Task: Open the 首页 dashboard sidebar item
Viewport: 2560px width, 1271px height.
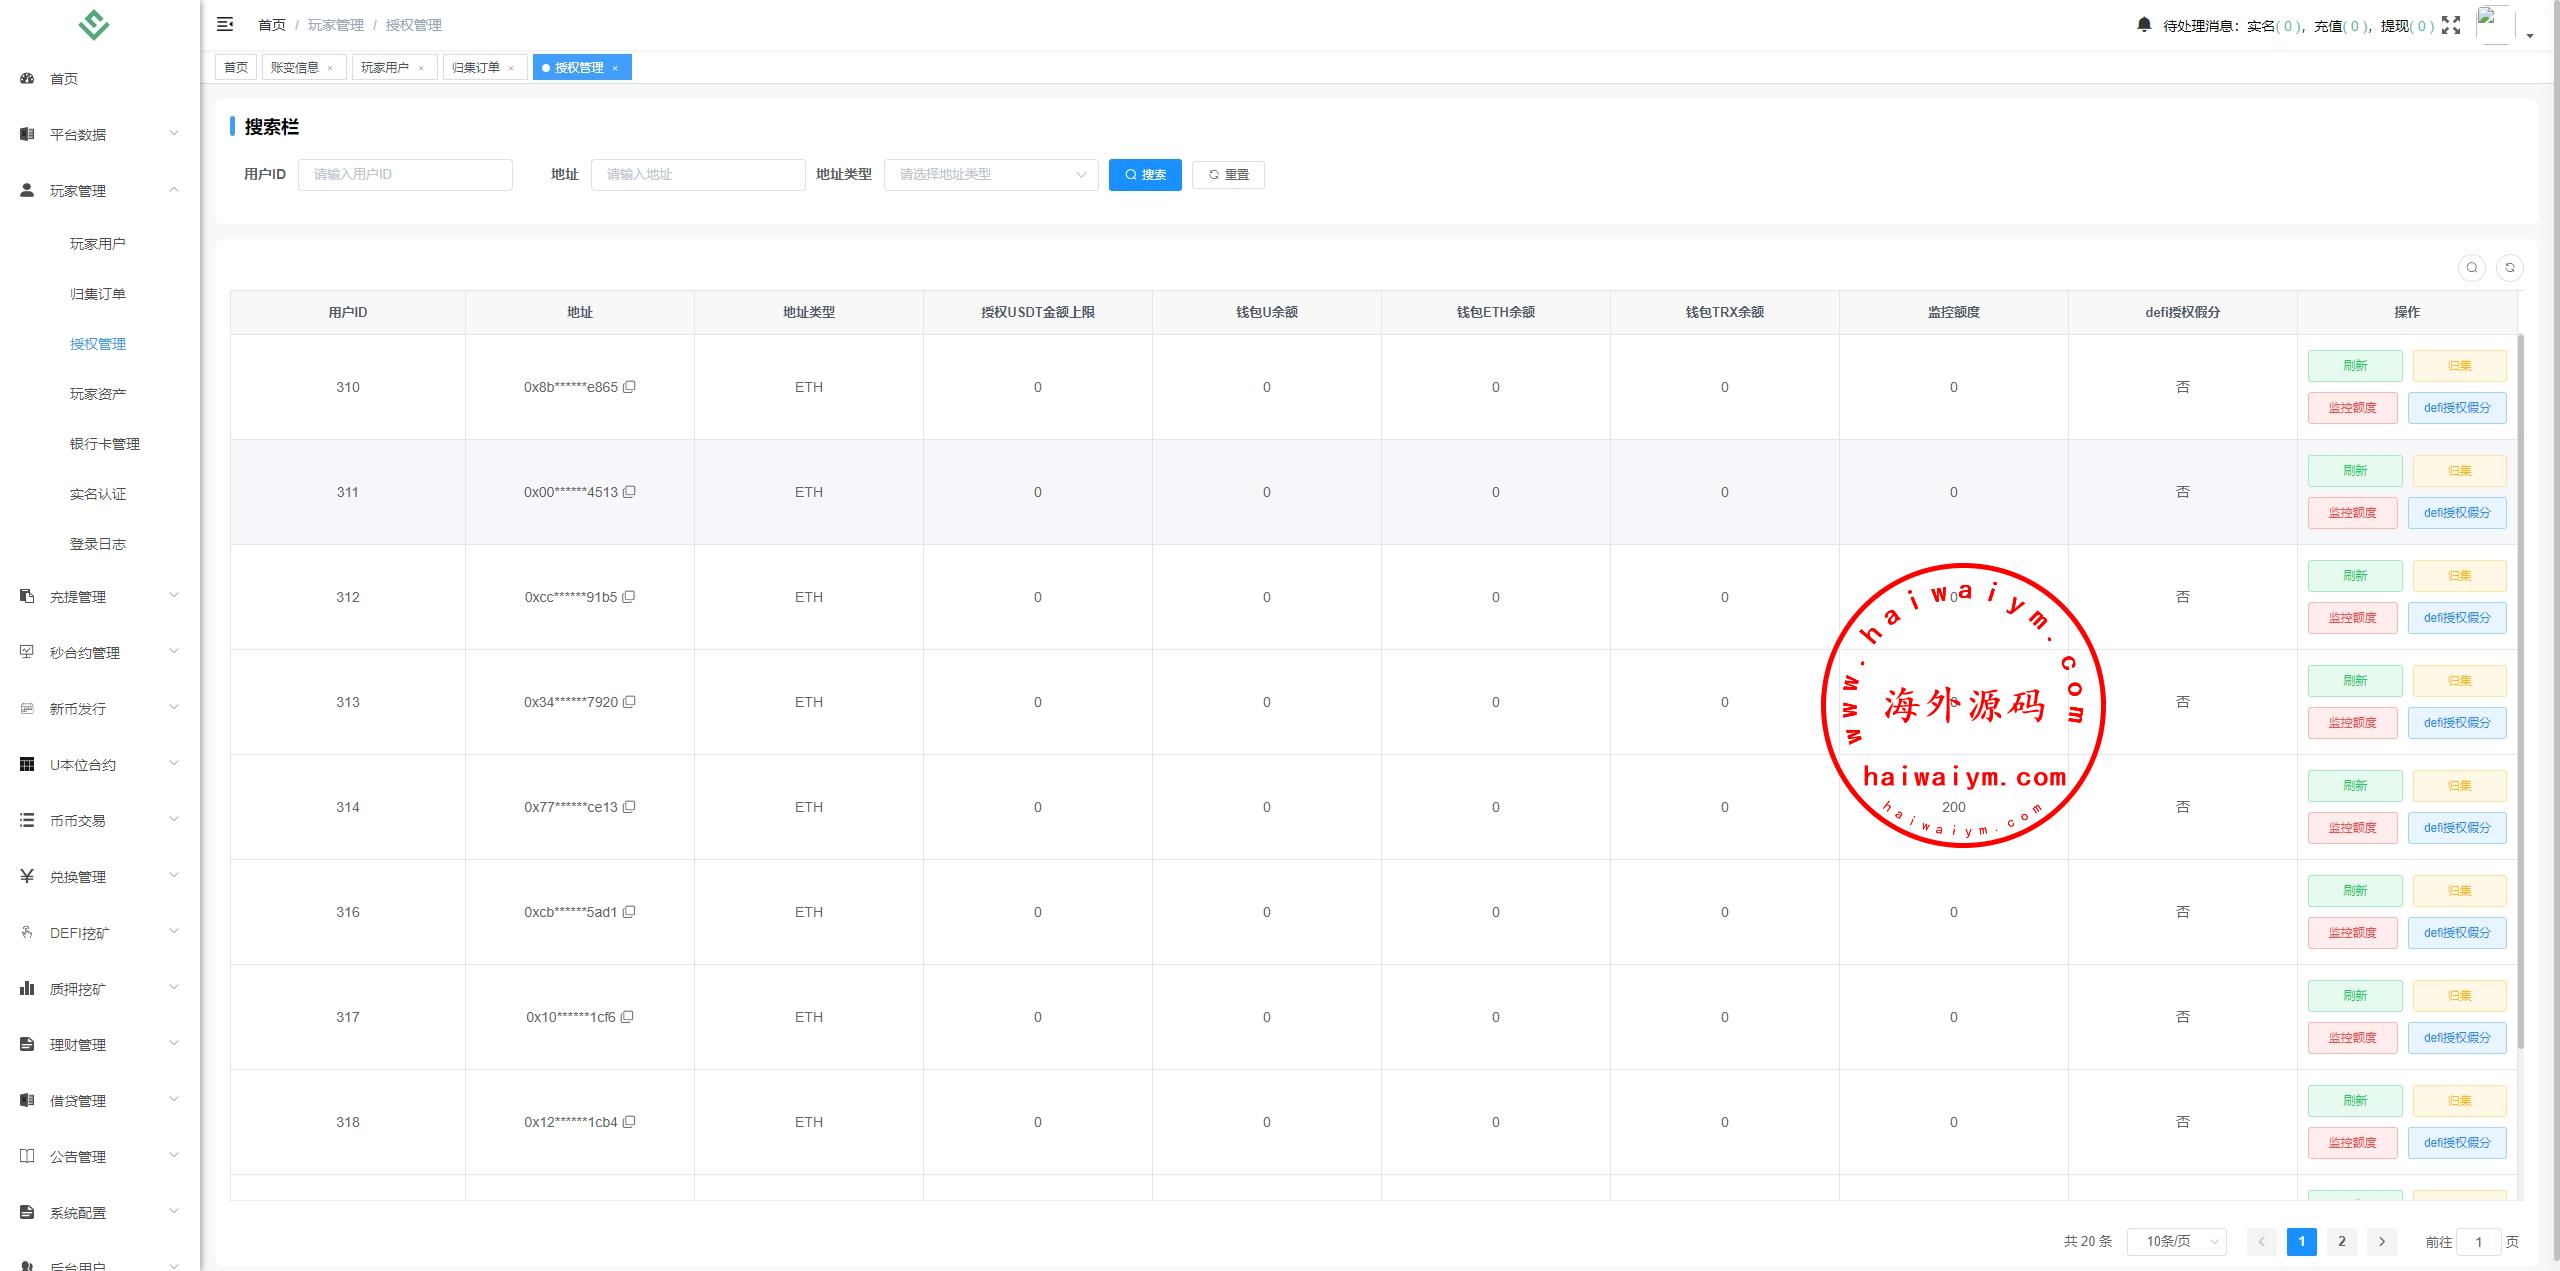Action: click(64, 79)
